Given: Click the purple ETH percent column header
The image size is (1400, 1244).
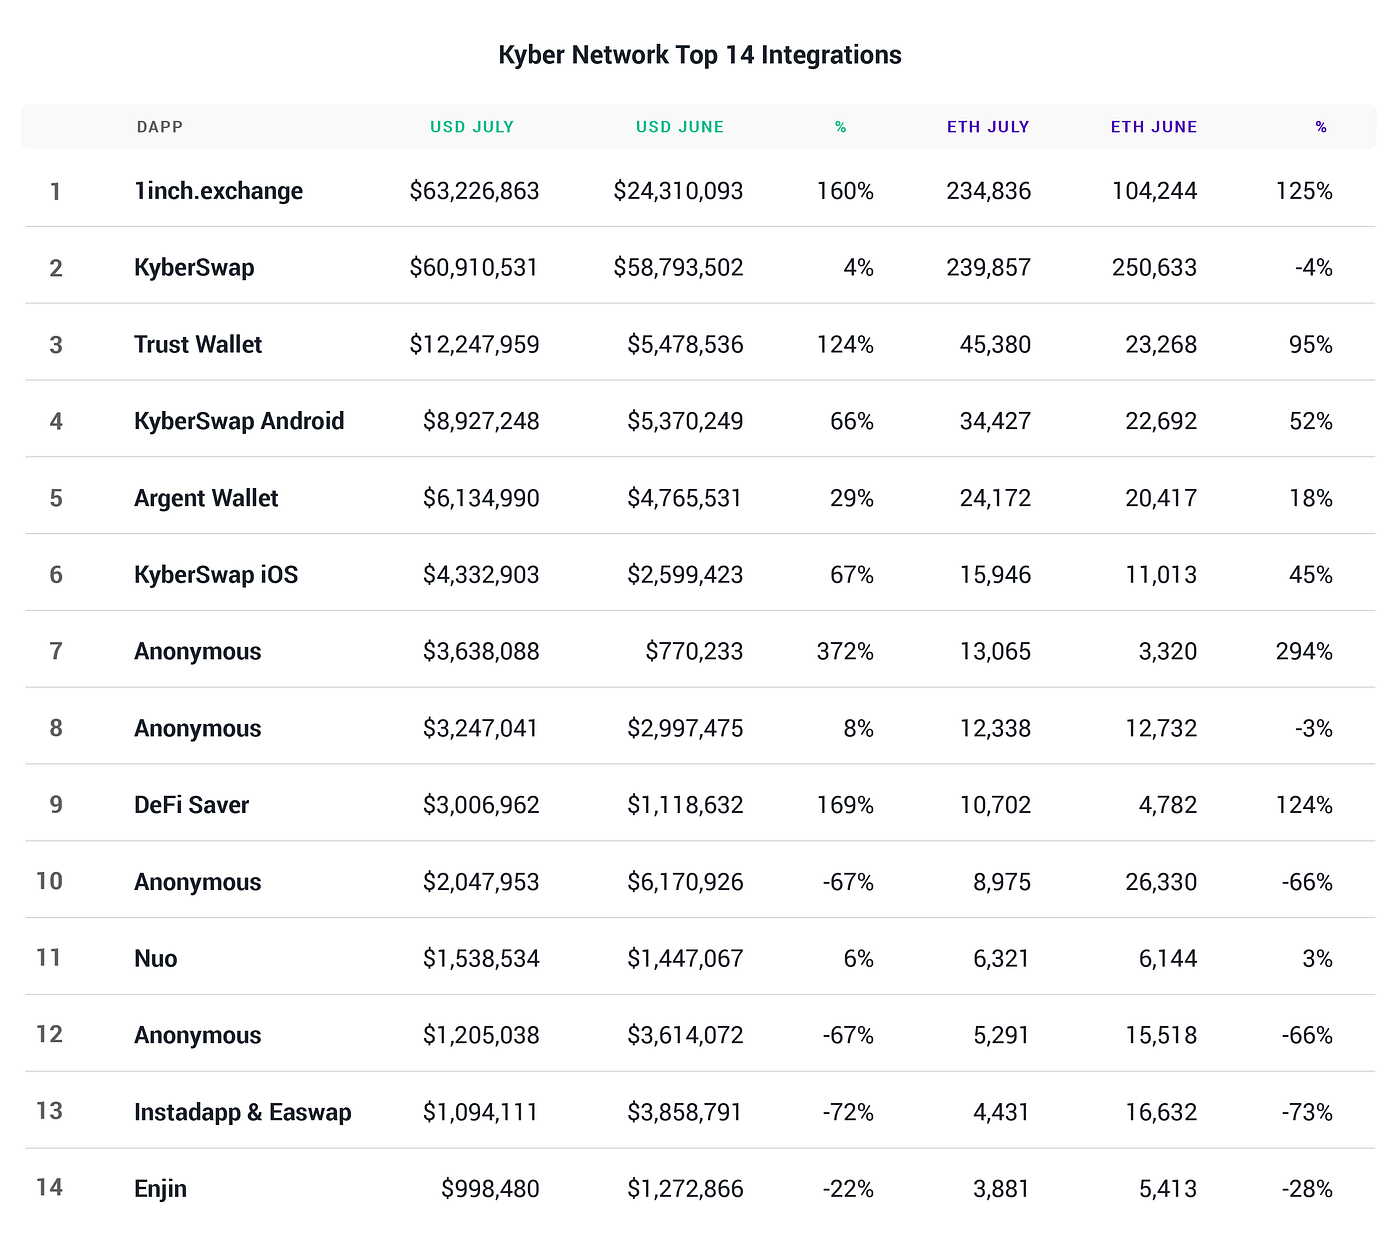Looking at the screenshot, I should 1321,127.
